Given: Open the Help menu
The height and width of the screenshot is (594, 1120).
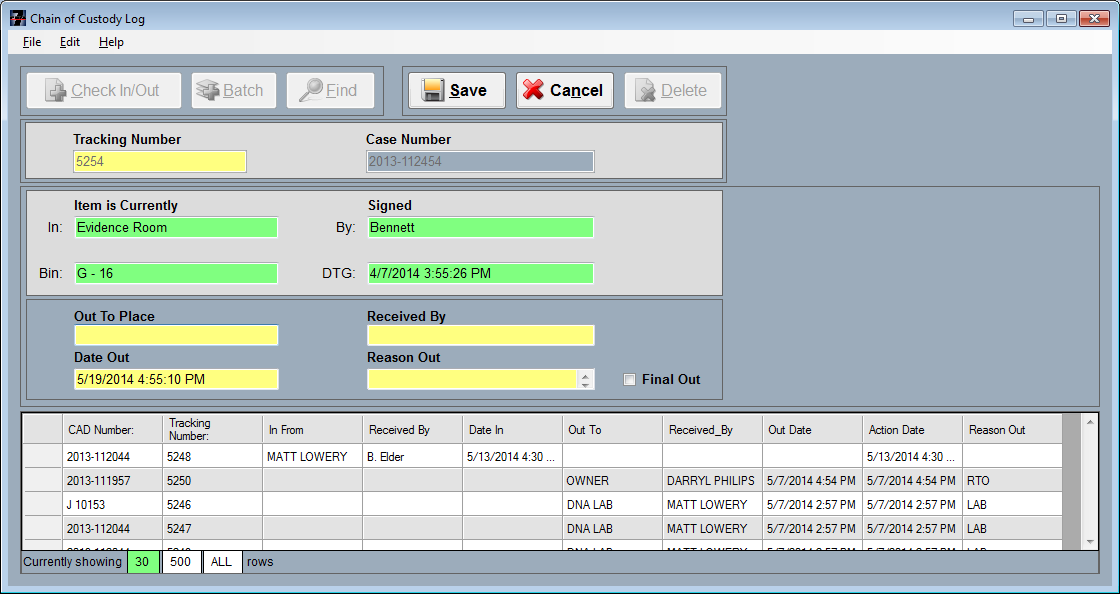Looking at the screenshot, I should [x=111, y=42].
